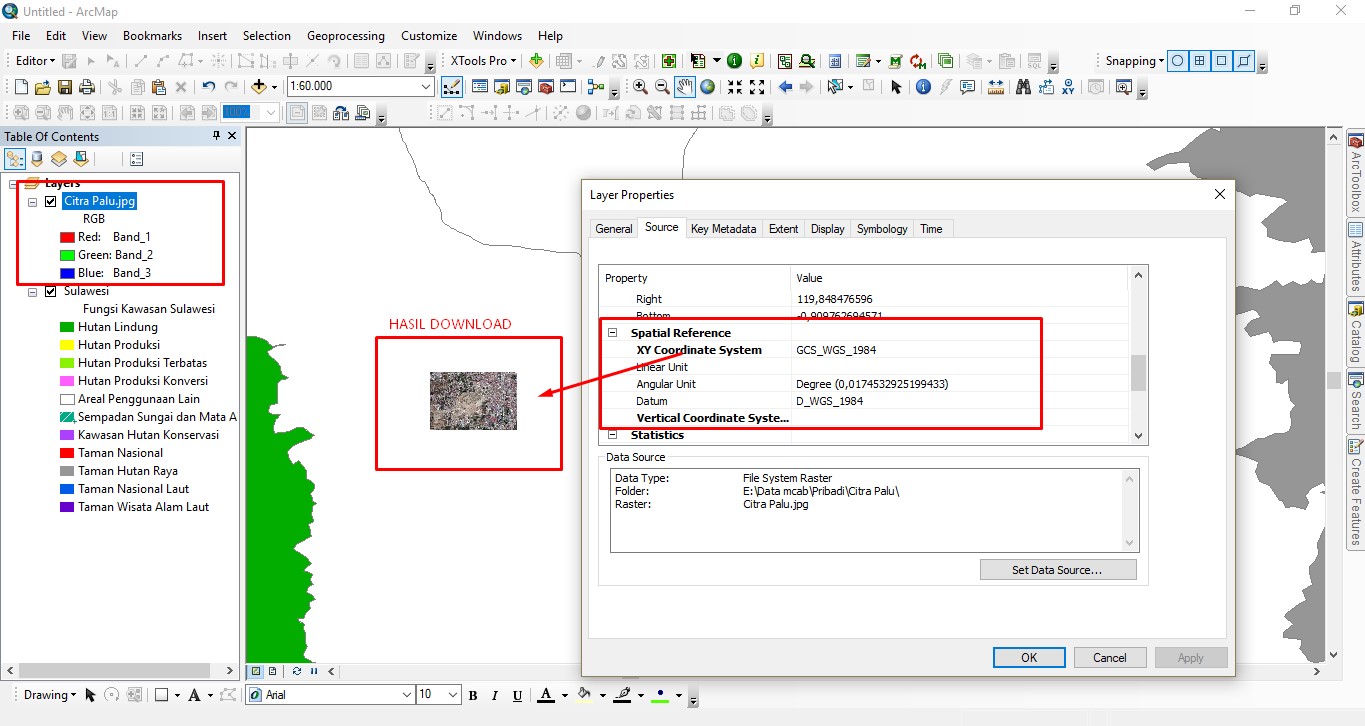Toggle Point Snapping in Snapping toolbar
Viewport: 1365px width, 726px height.
1178,61
